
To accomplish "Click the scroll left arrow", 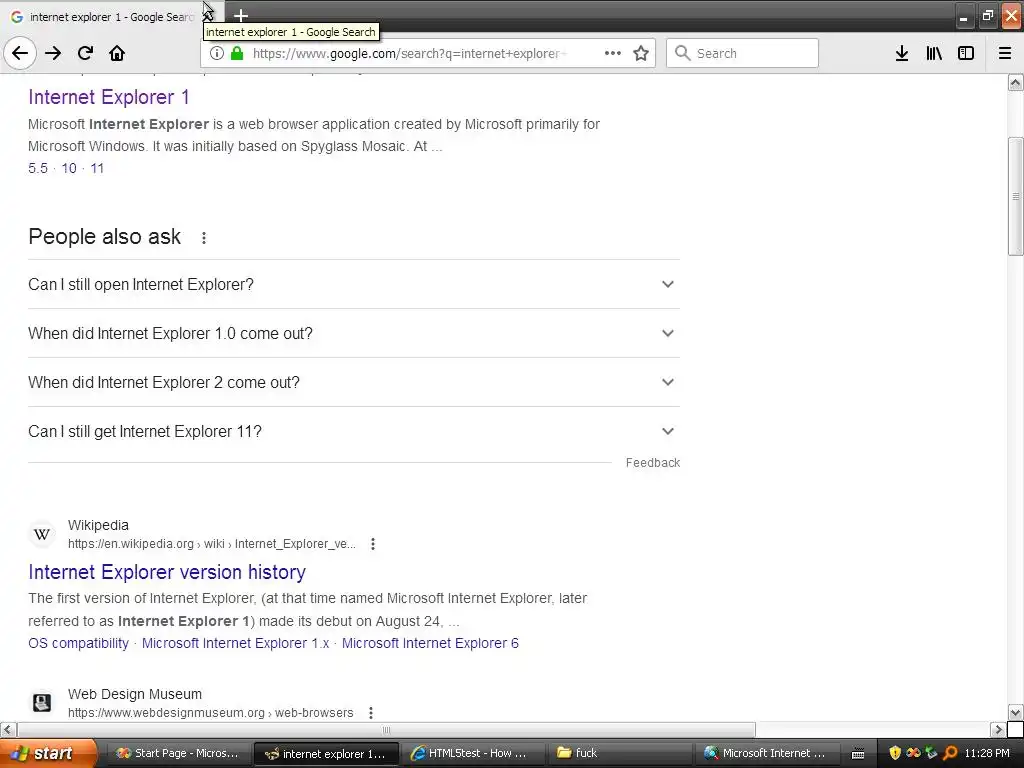I will coord(8,729).
